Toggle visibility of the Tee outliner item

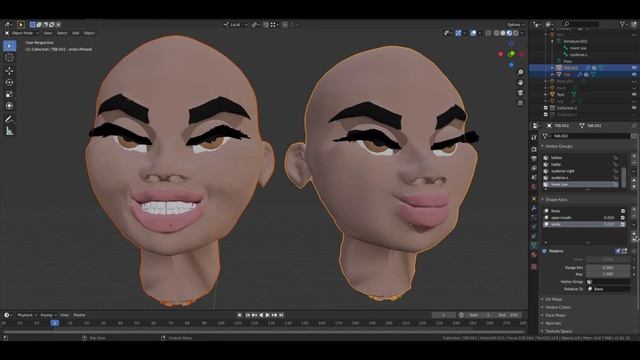coord(634,94)
